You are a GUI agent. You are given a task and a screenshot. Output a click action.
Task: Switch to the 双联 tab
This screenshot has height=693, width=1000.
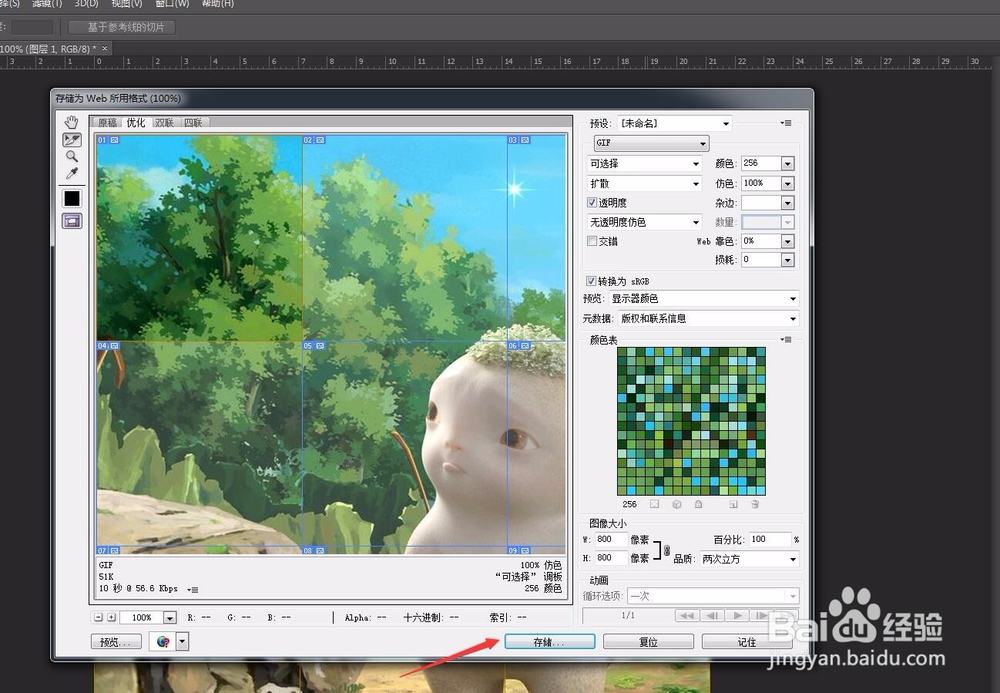(x=165, y=122)
